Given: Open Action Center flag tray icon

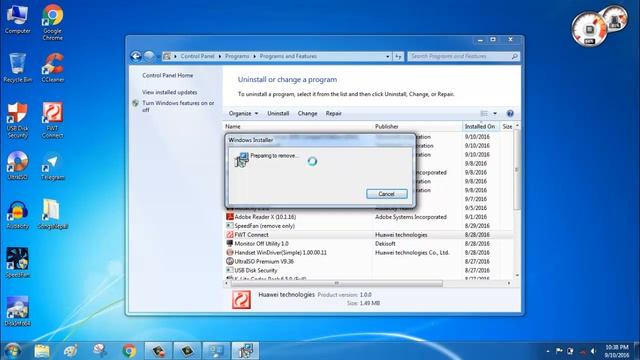Looking at the screenshot, I should click(x=559, y=351).
